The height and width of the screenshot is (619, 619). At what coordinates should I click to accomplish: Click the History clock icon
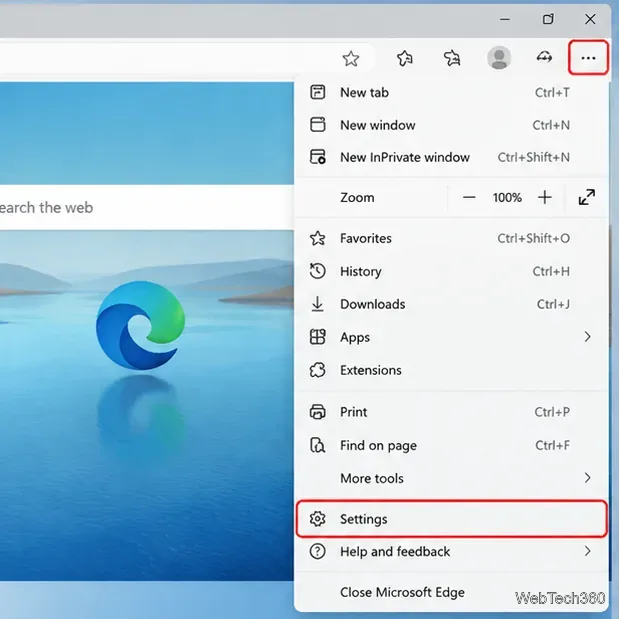point(318,271)
